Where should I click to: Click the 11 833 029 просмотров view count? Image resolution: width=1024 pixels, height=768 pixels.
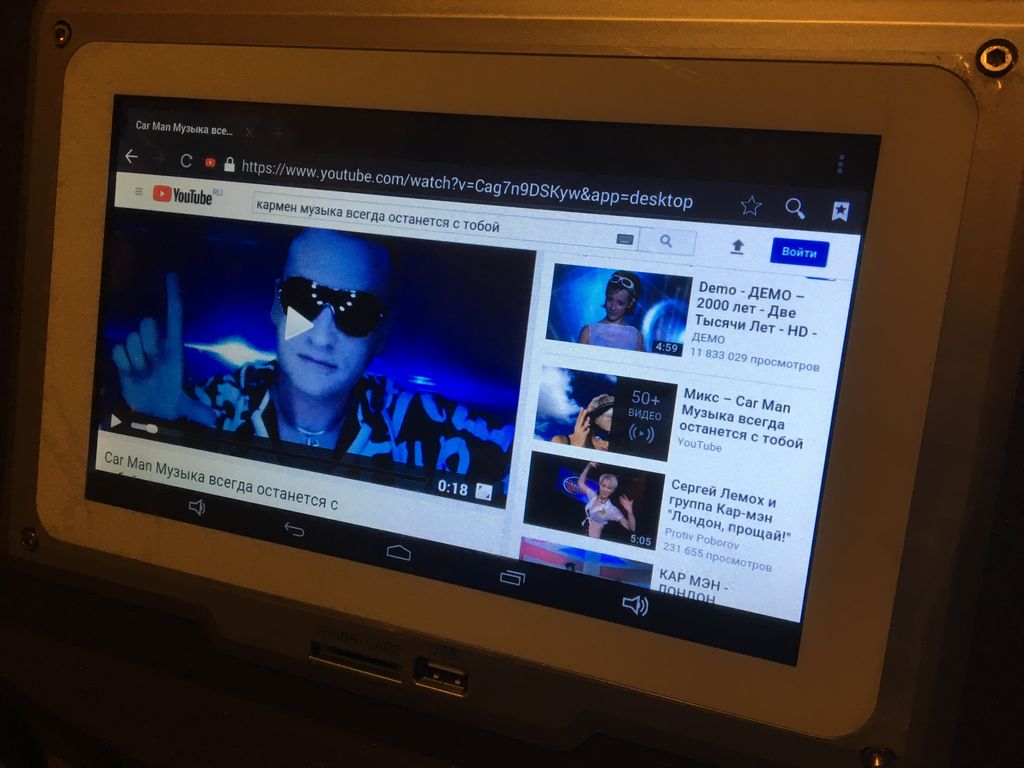[754, 359]
